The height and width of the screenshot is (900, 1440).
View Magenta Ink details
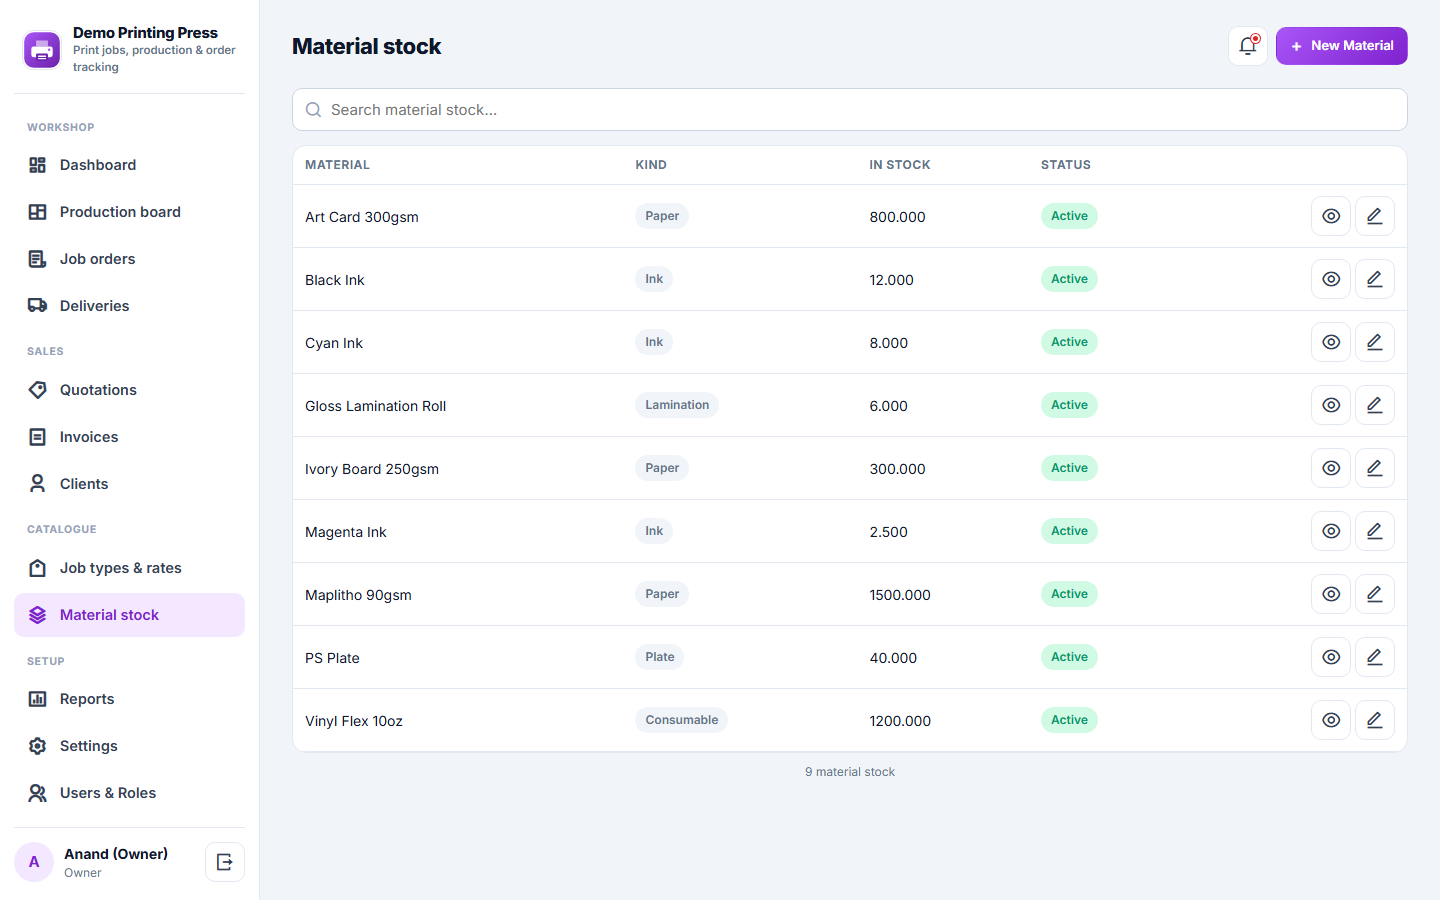tap(1331, 531)
